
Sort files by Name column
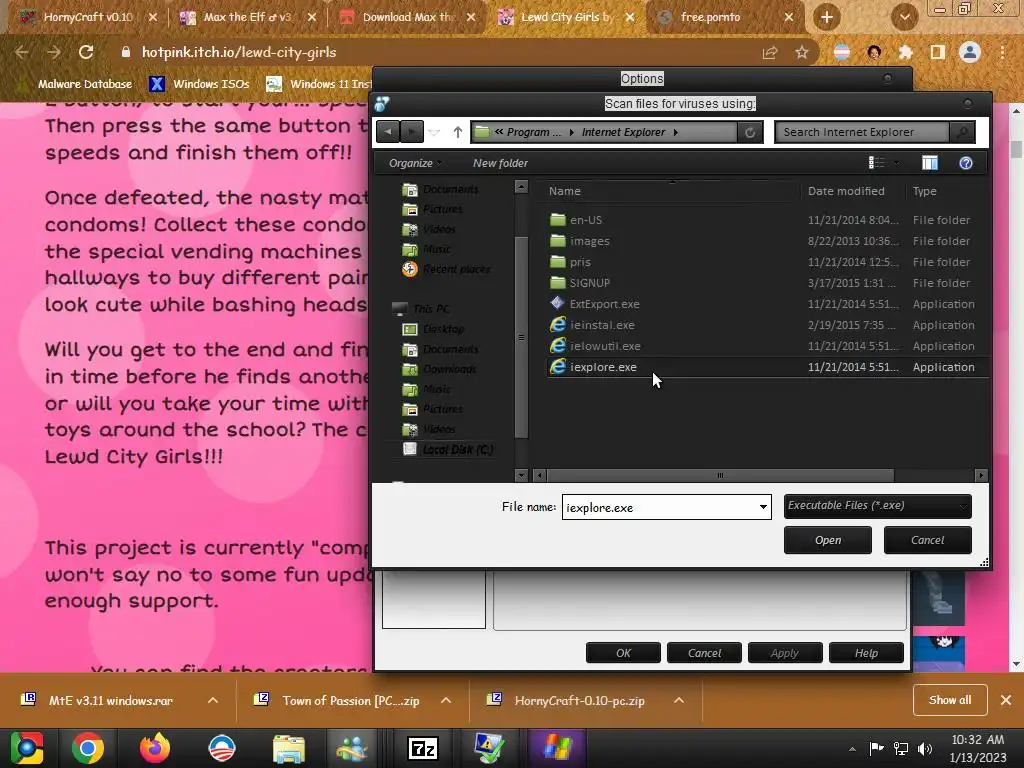(x=671, y=191)
